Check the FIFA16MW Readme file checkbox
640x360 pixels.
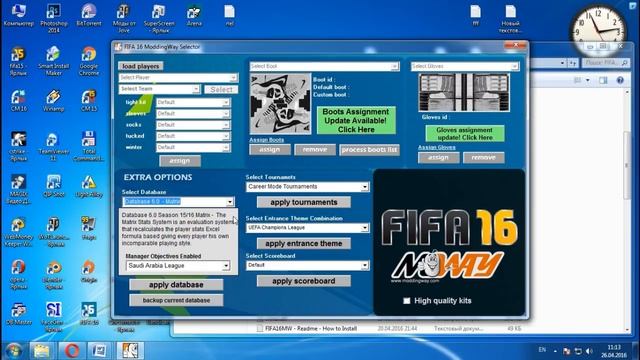[x=260, y=329]
